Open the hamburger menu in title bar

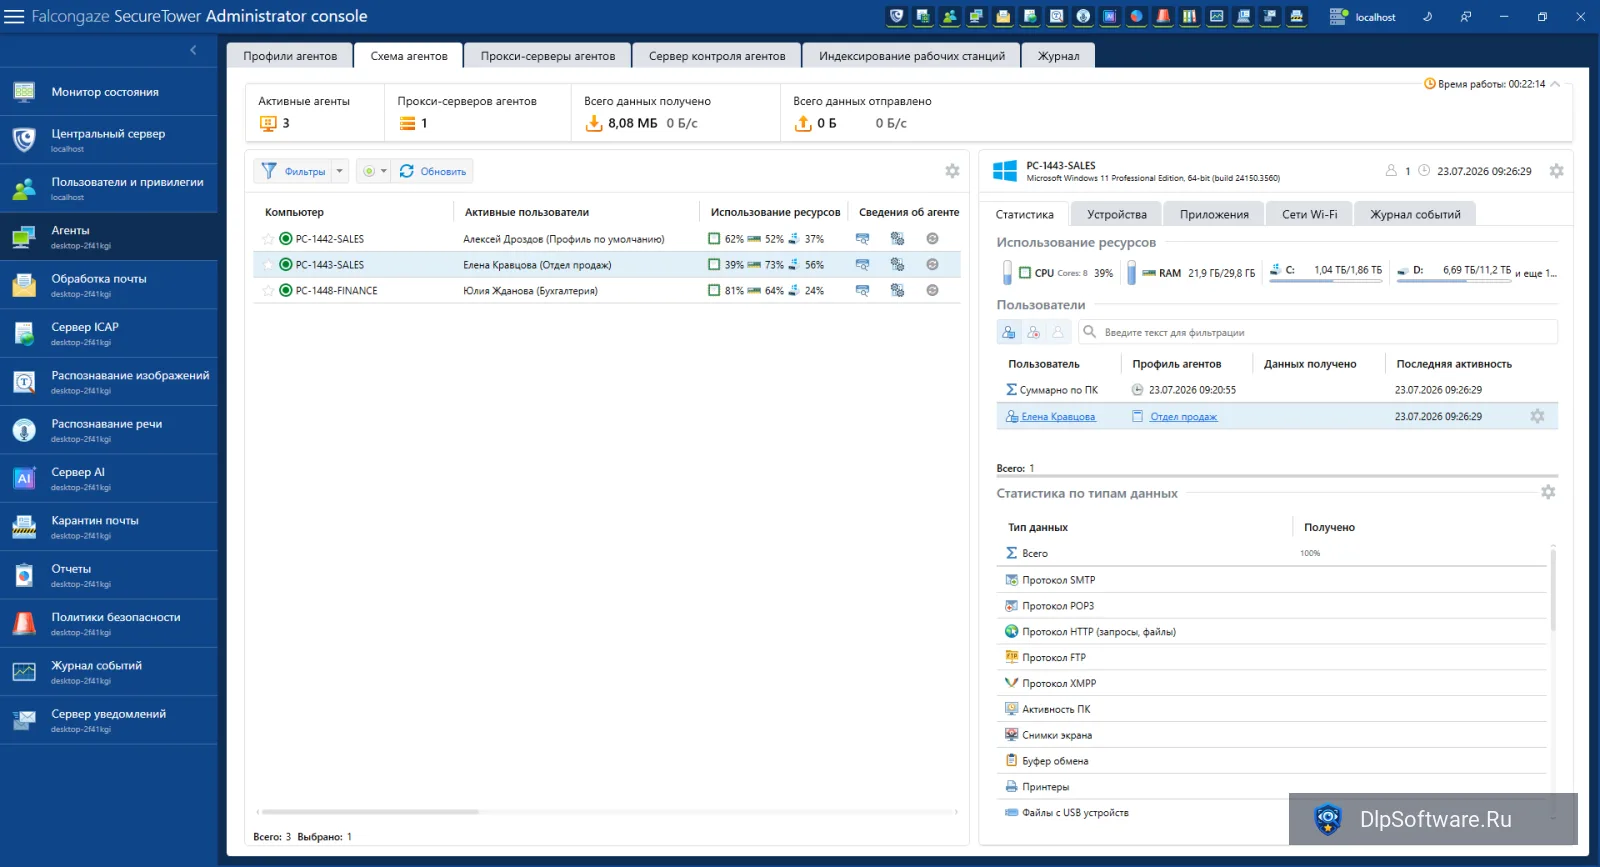[x=14, y=16]
